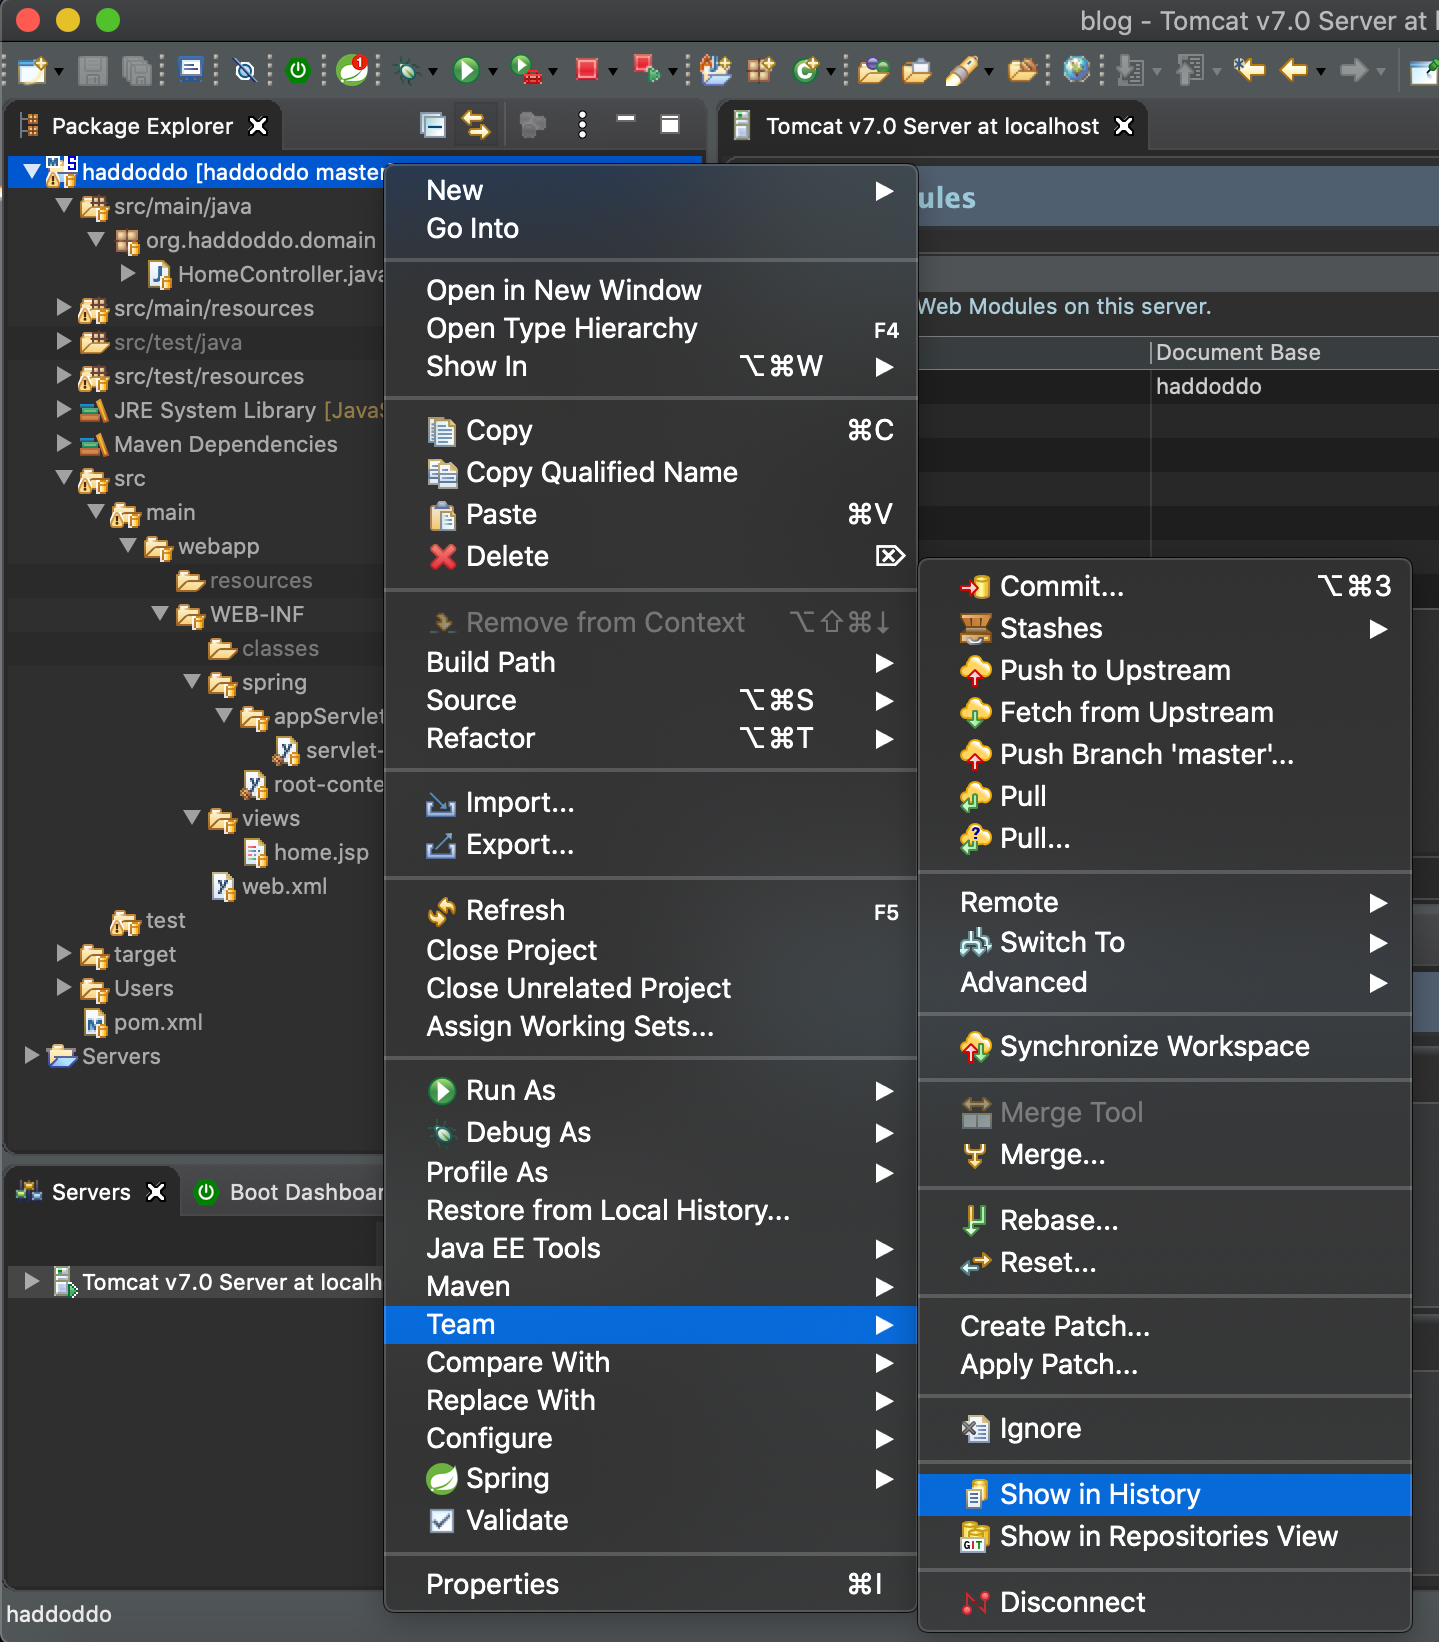Click the New Java Class toolbar icon

805,69
